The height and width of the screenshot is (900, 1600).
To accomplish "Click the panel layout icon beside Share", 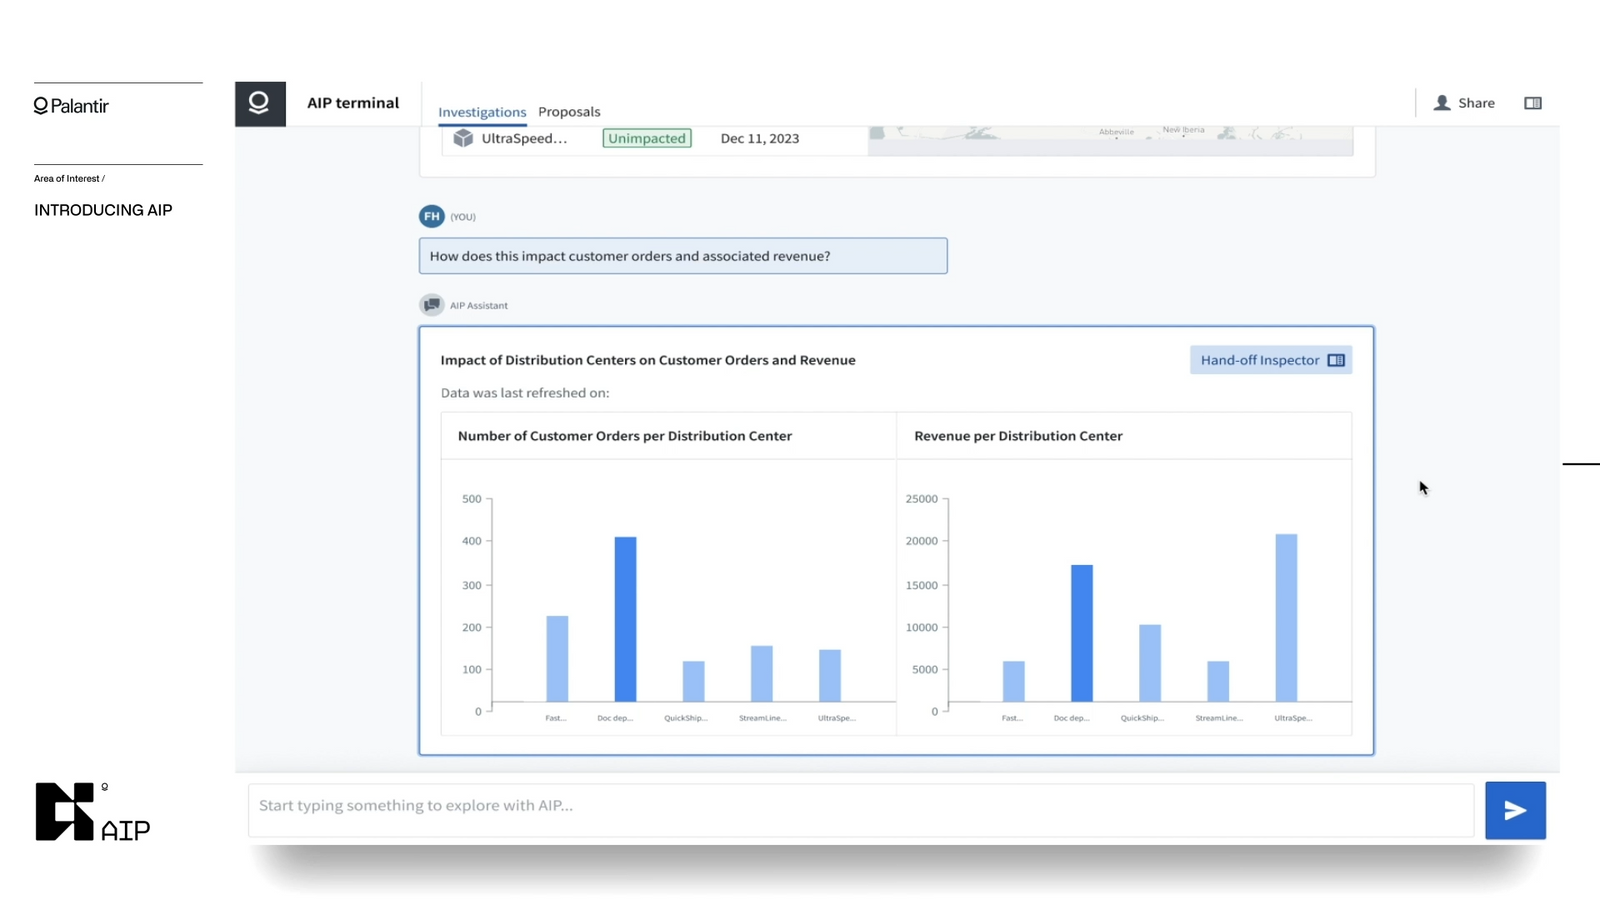I will tap(1532, 102).
